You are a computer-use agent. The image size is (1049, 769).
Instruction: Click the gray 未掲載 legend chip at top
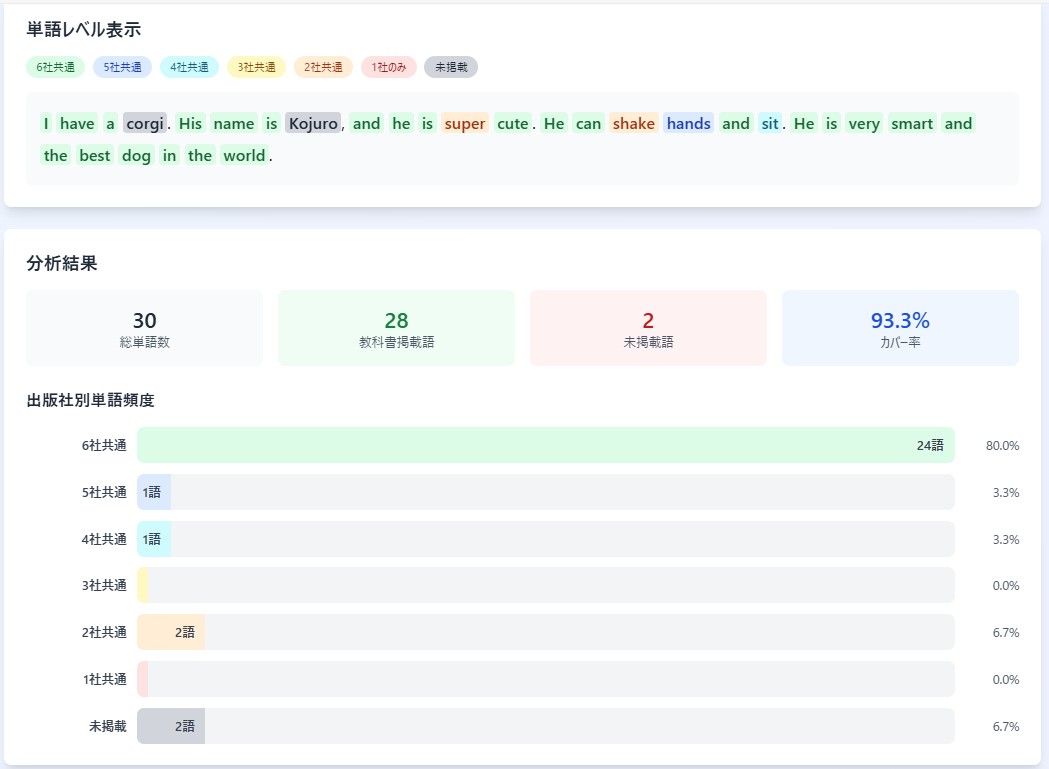pos(451,67)
